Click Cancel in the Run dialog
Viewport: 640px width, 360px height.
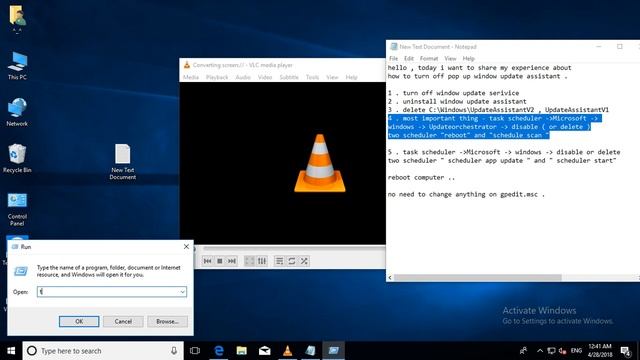tap(123, 322)
